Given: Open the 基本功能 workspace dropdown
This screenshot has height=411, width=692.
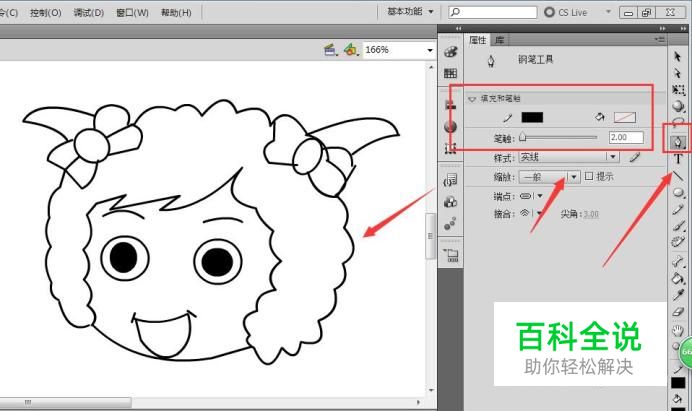Looking at the screenshot, I should point(410,12).
